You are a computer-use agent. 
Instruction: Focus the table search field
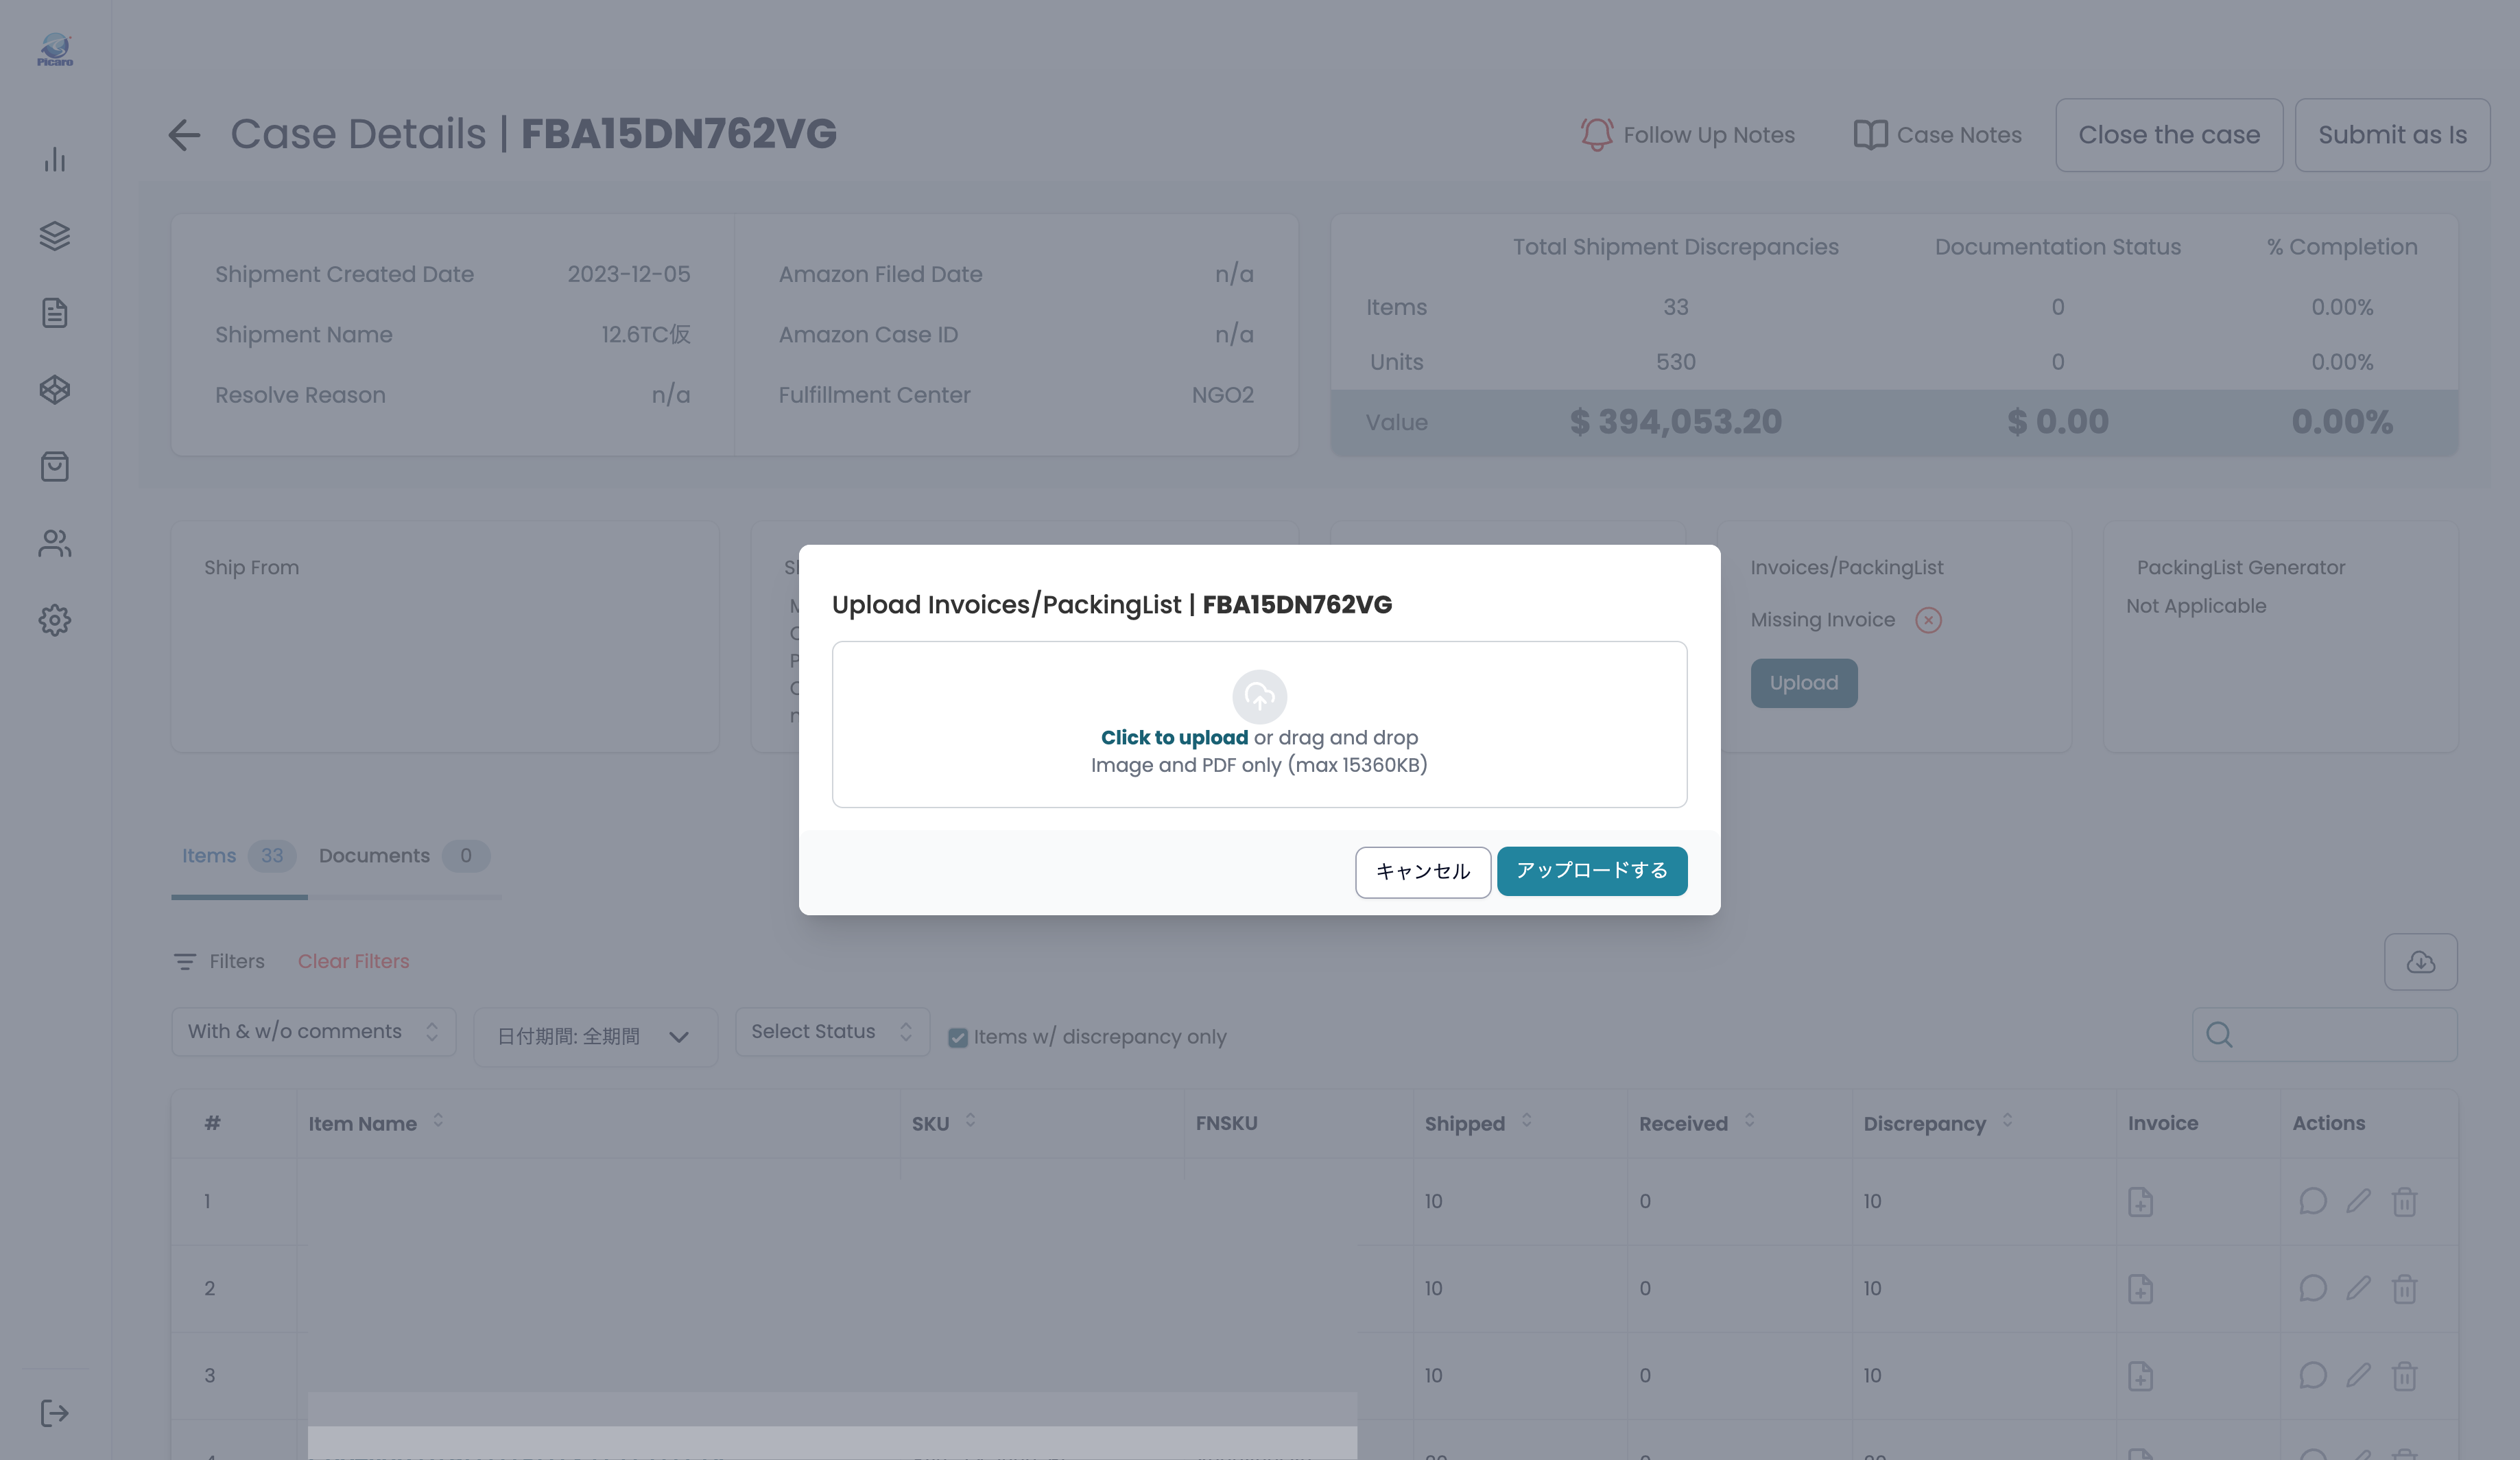tap(2324, 1035)
